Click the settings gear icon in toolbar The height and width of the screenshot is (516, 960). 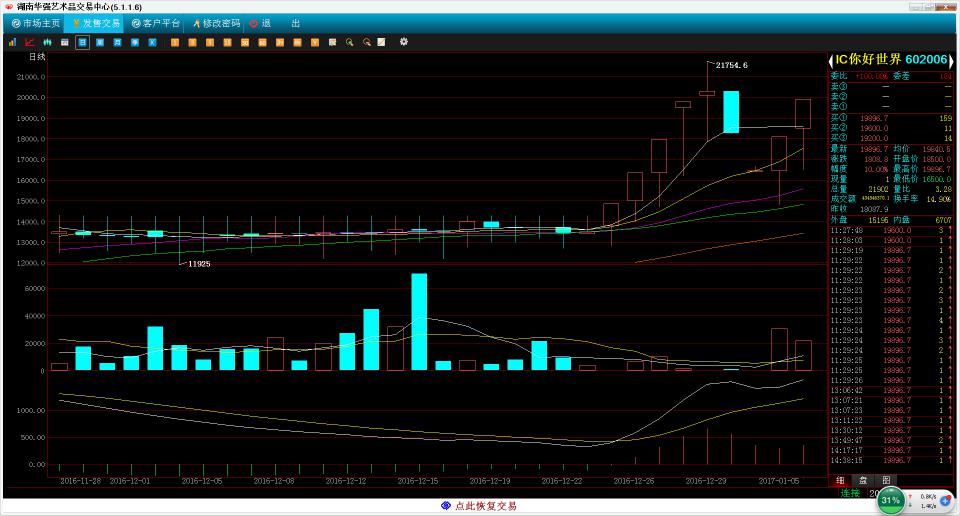(404, 42)
